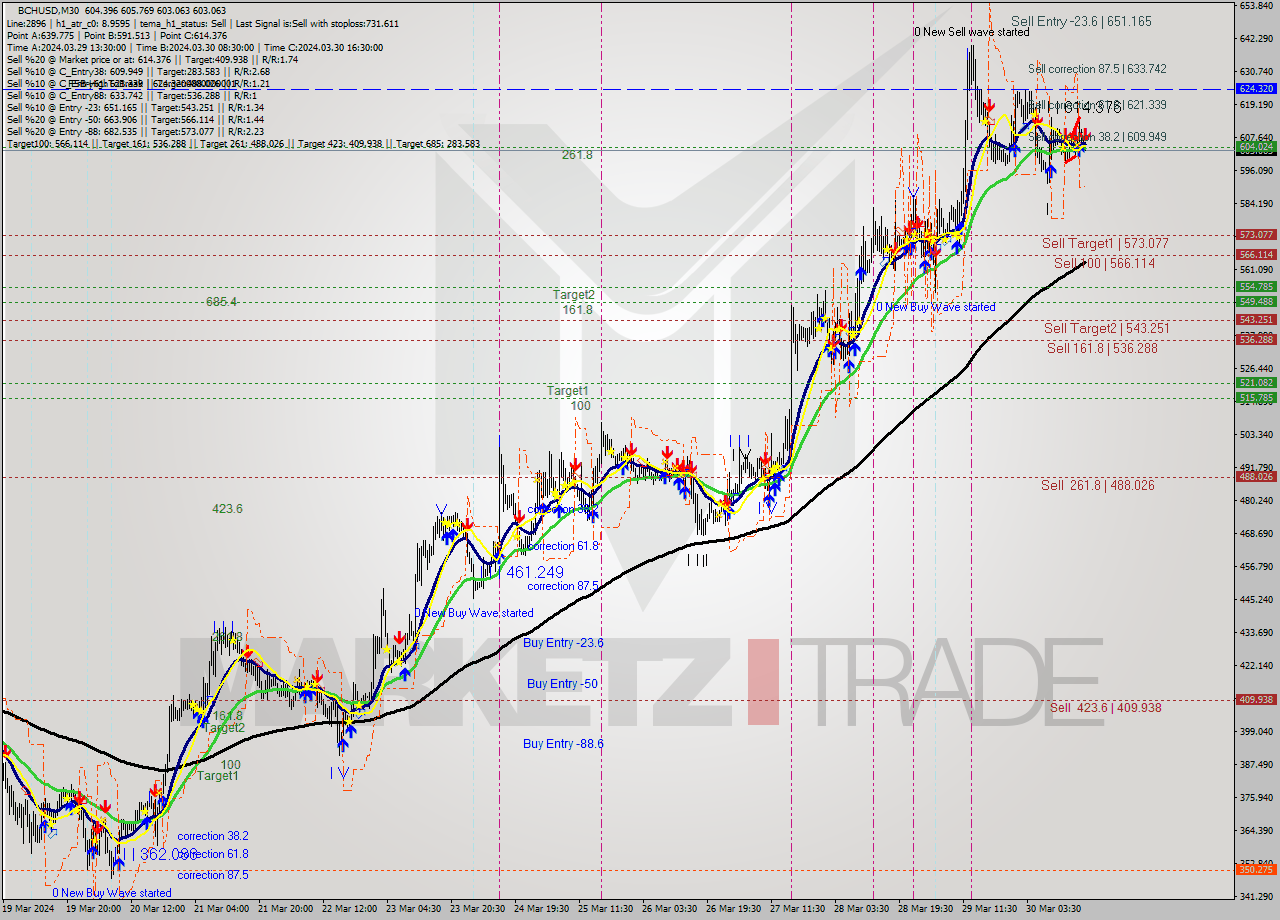Select the 'Buy Entry -50' label
The height and width of the screenshot is (920, 1280).
coord(562,684)
